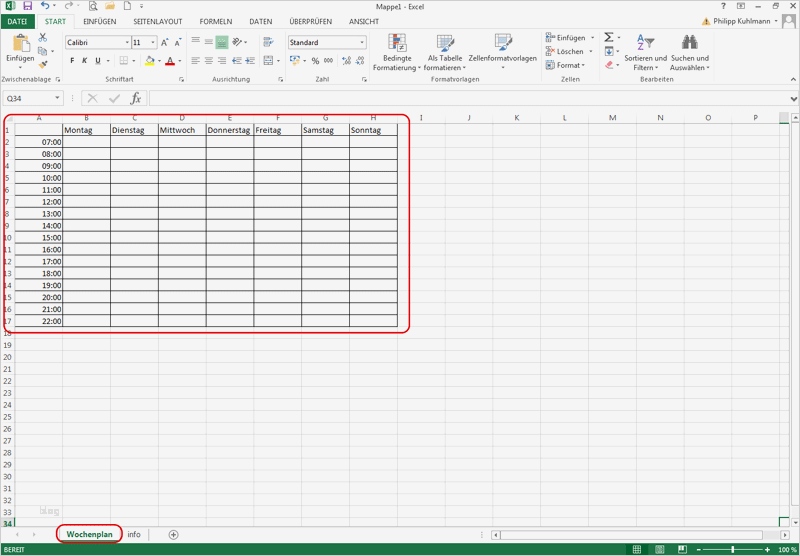800x556 pixels.
Task: Copy the selection using the copy icon
Action: tap(42, 51)
